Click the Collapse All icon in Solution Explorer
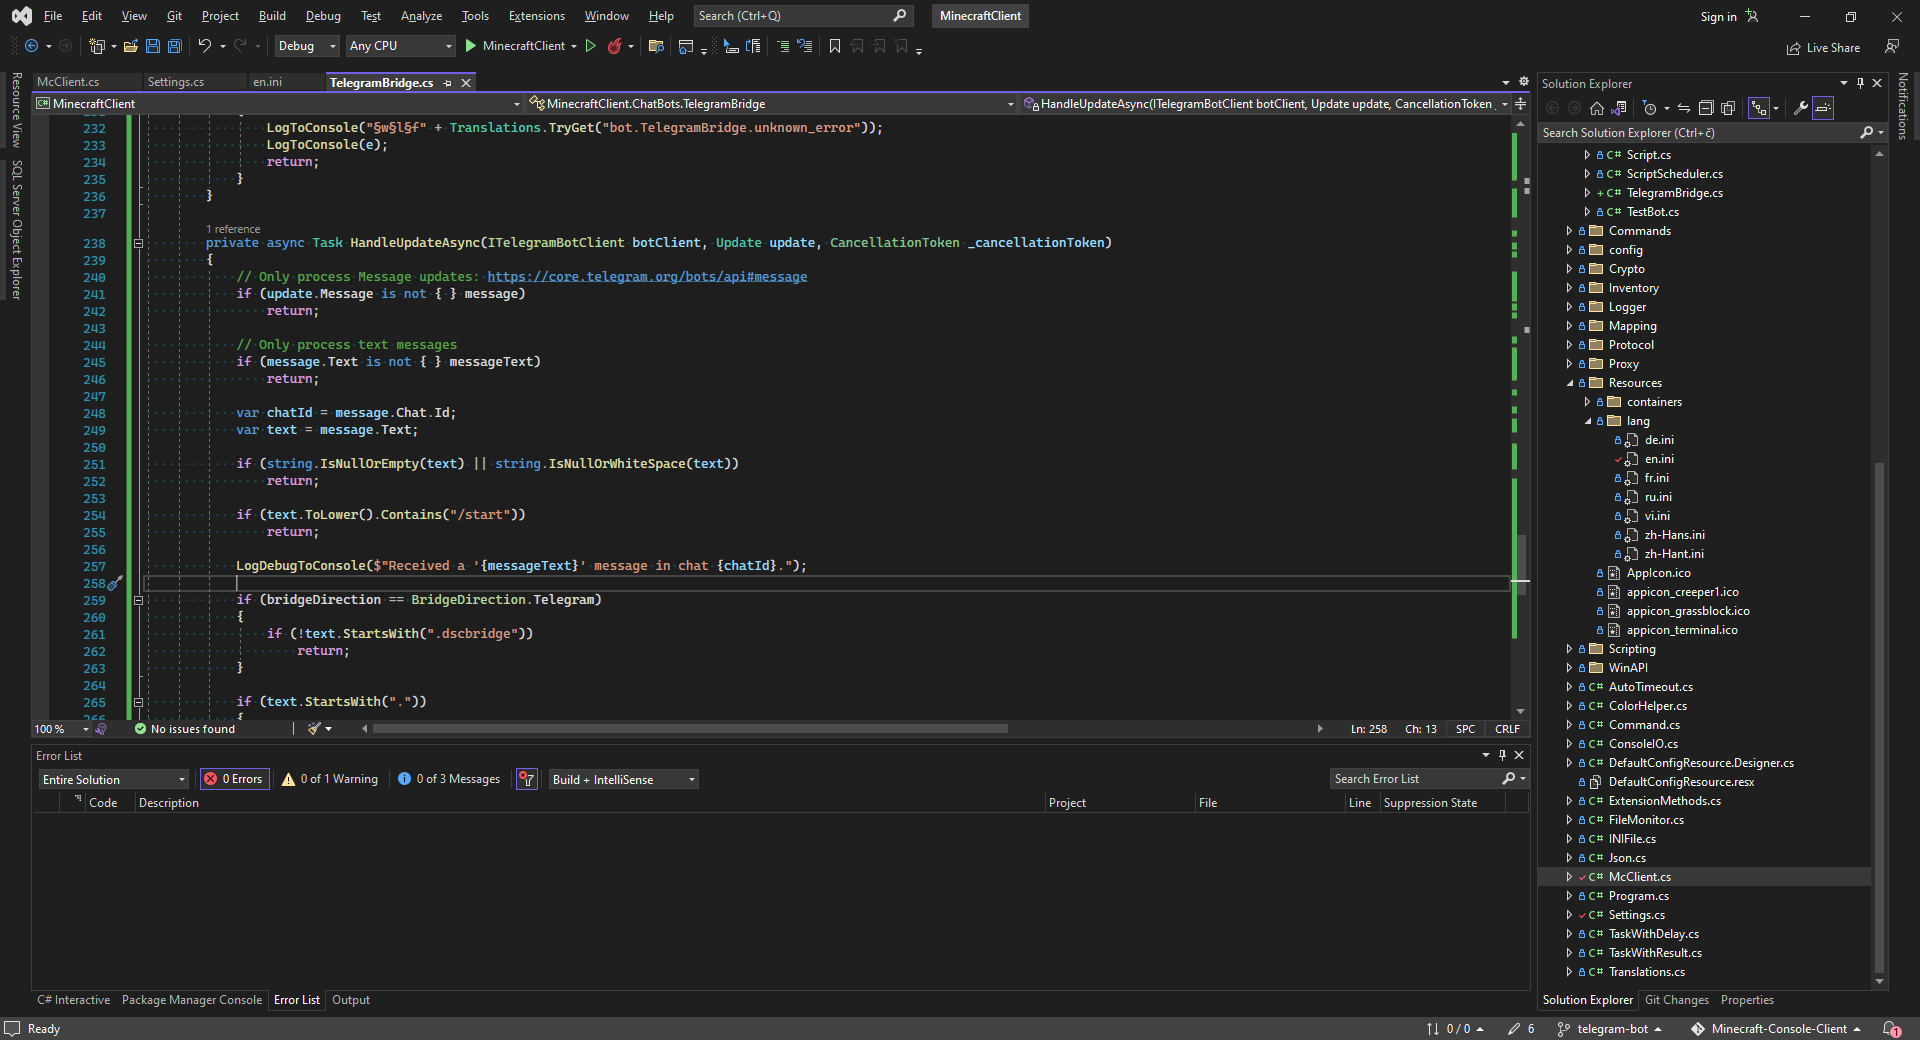This screenshot has height=1040, width=1920. (x=1706, y=108)
